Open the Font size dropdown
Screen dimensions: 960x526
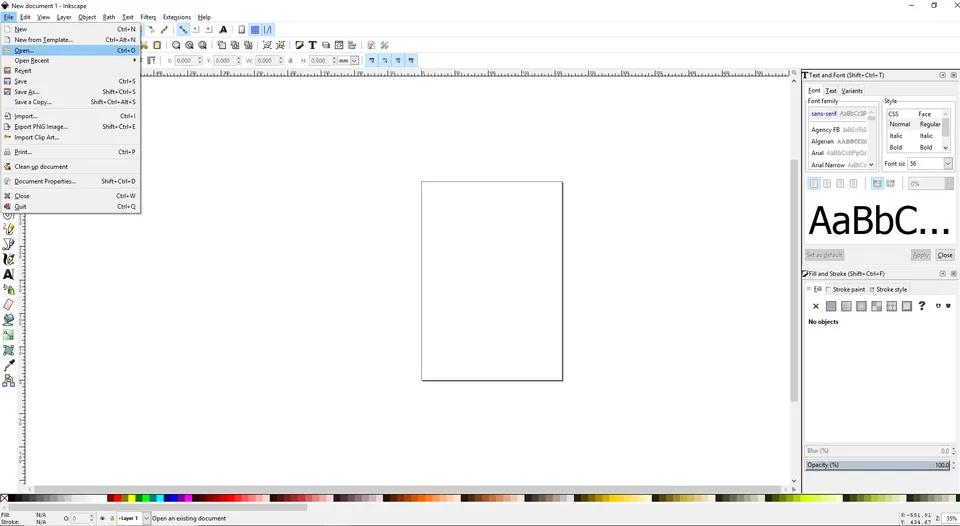click(948, 163)
